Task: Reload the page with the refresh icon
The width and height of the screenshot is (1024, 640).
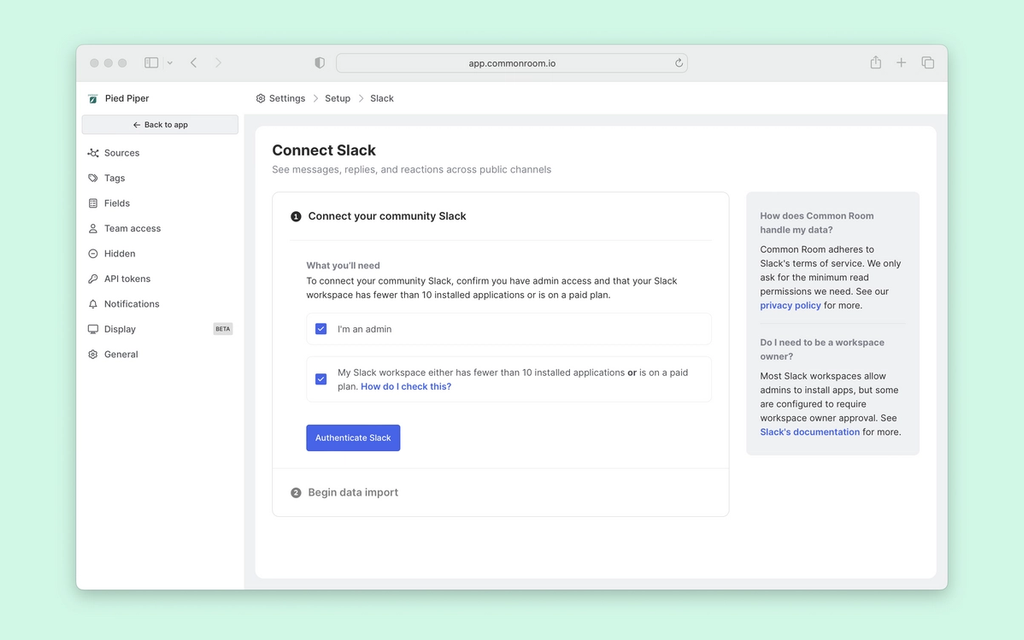Action: (x=679, y=63)
